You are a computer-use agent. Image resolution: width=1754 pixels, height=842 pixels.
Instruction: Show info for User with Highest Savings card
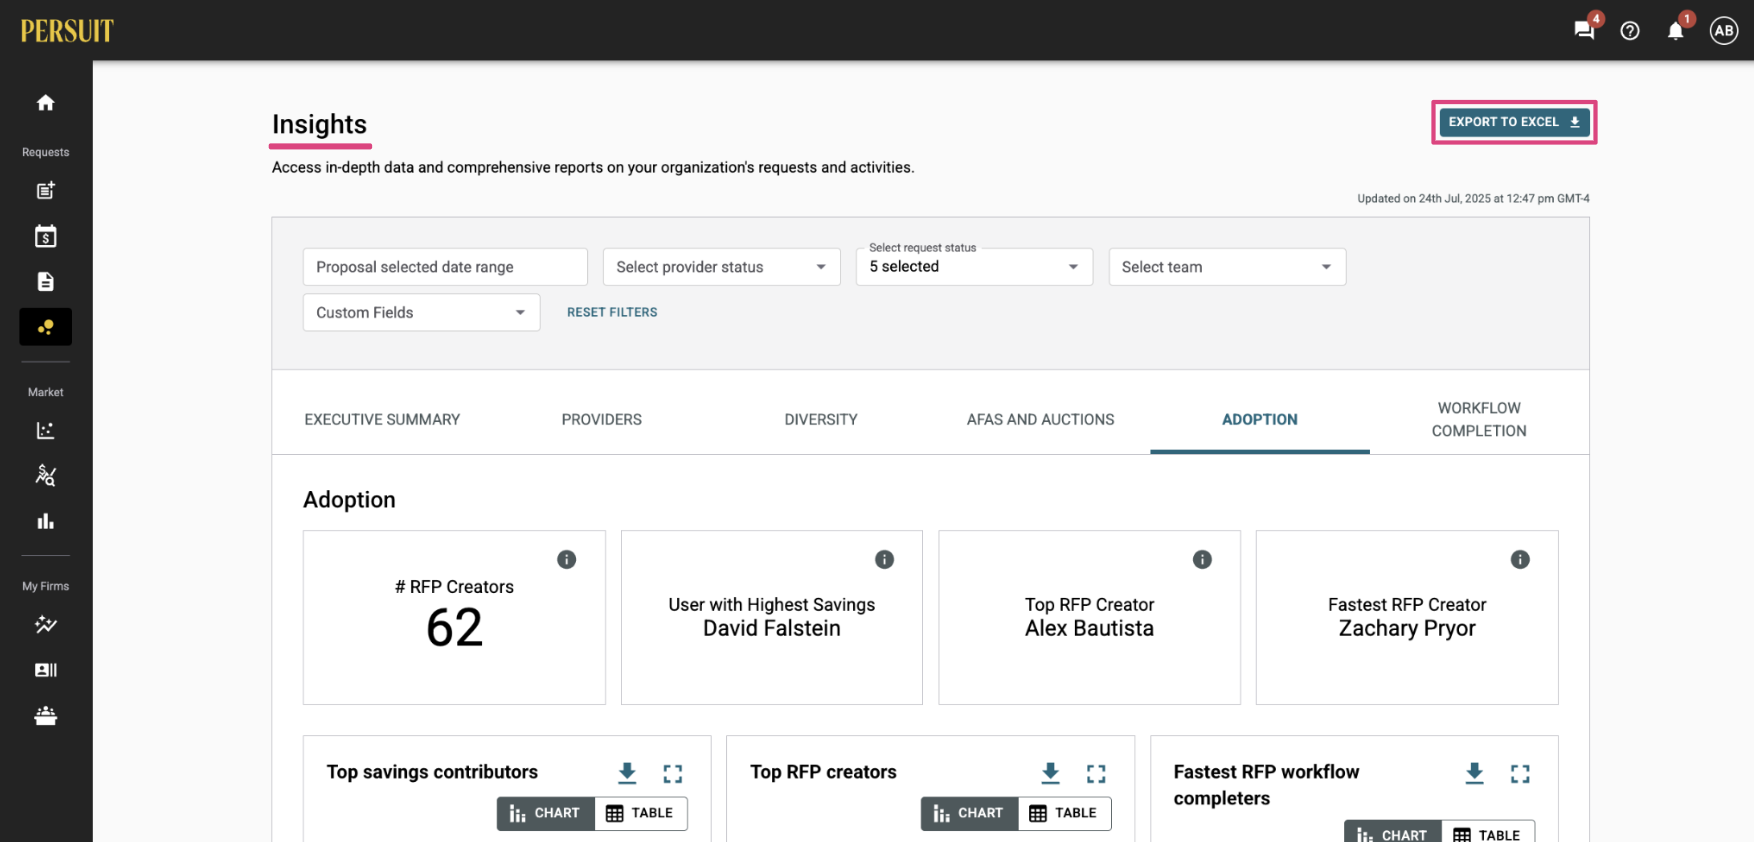click(884, 559)
